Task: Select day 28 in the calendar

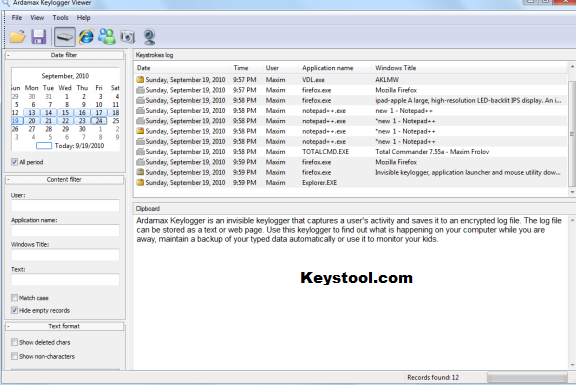Action: (x=48, y=129)
